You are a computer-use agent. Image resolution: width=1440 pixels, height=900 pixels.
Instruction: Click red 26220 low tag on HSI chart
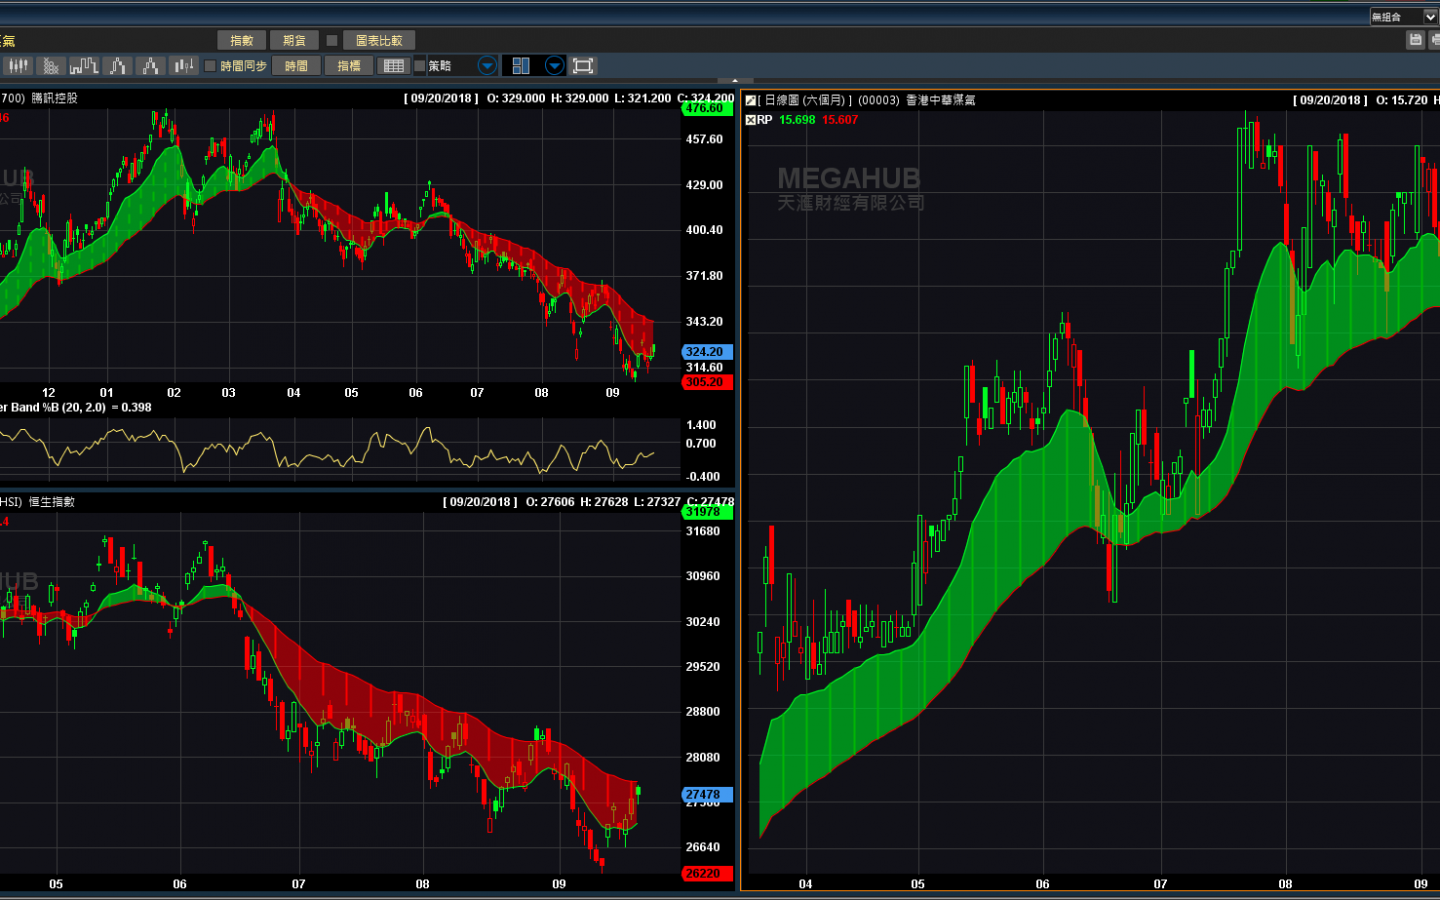coord(708,874)
